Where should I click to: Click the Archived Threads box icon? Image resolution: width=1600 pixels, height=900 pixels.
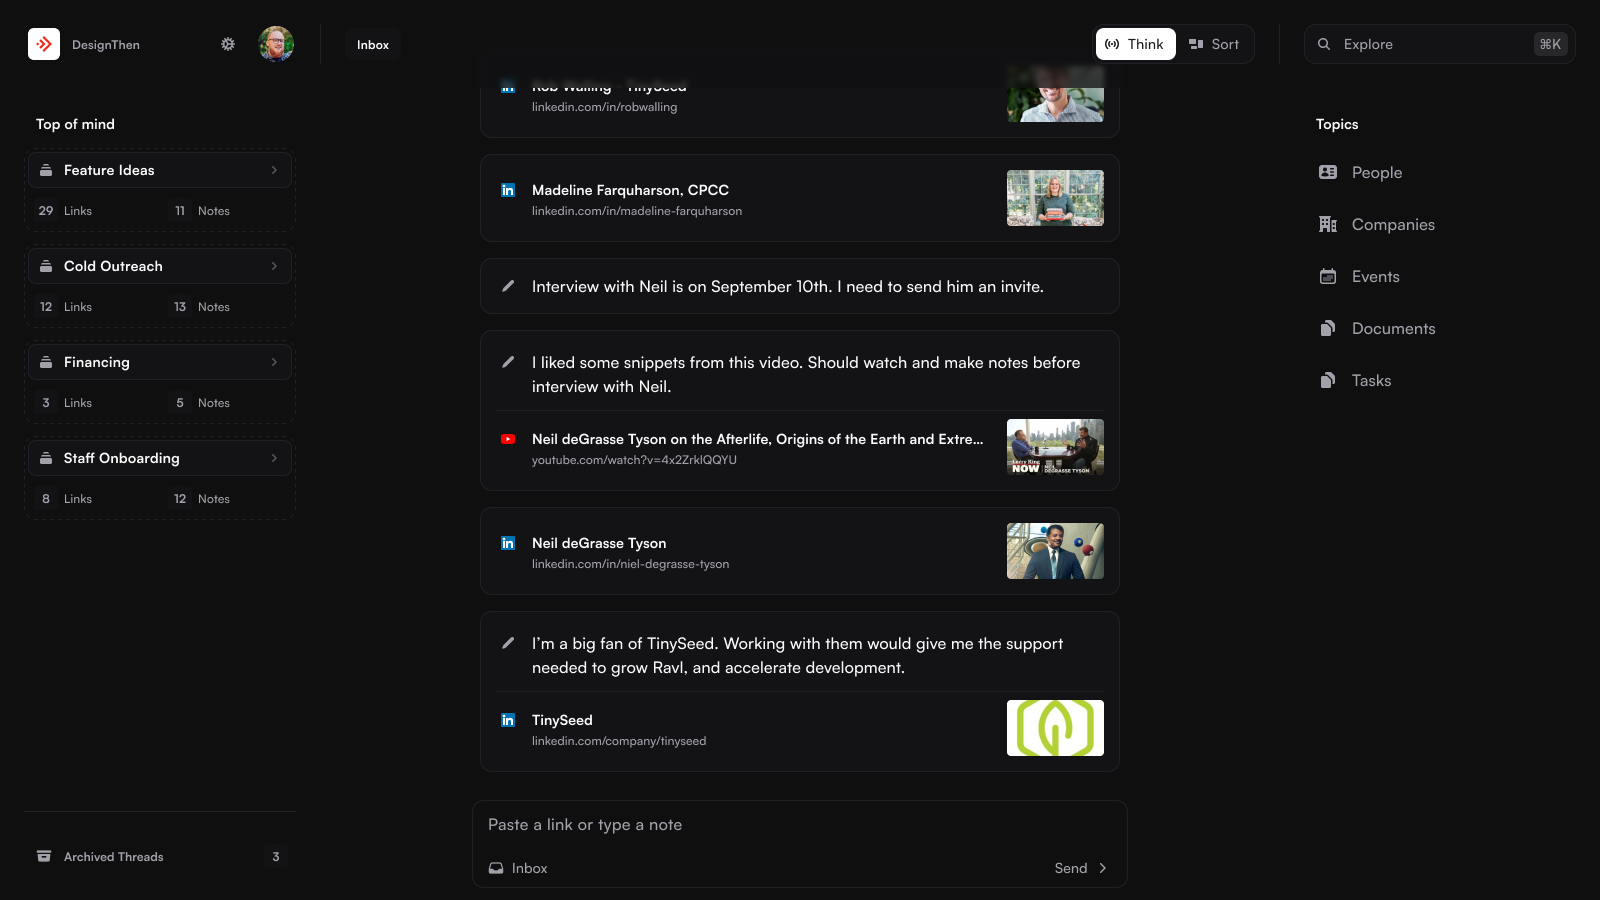[x=44, y=856]
